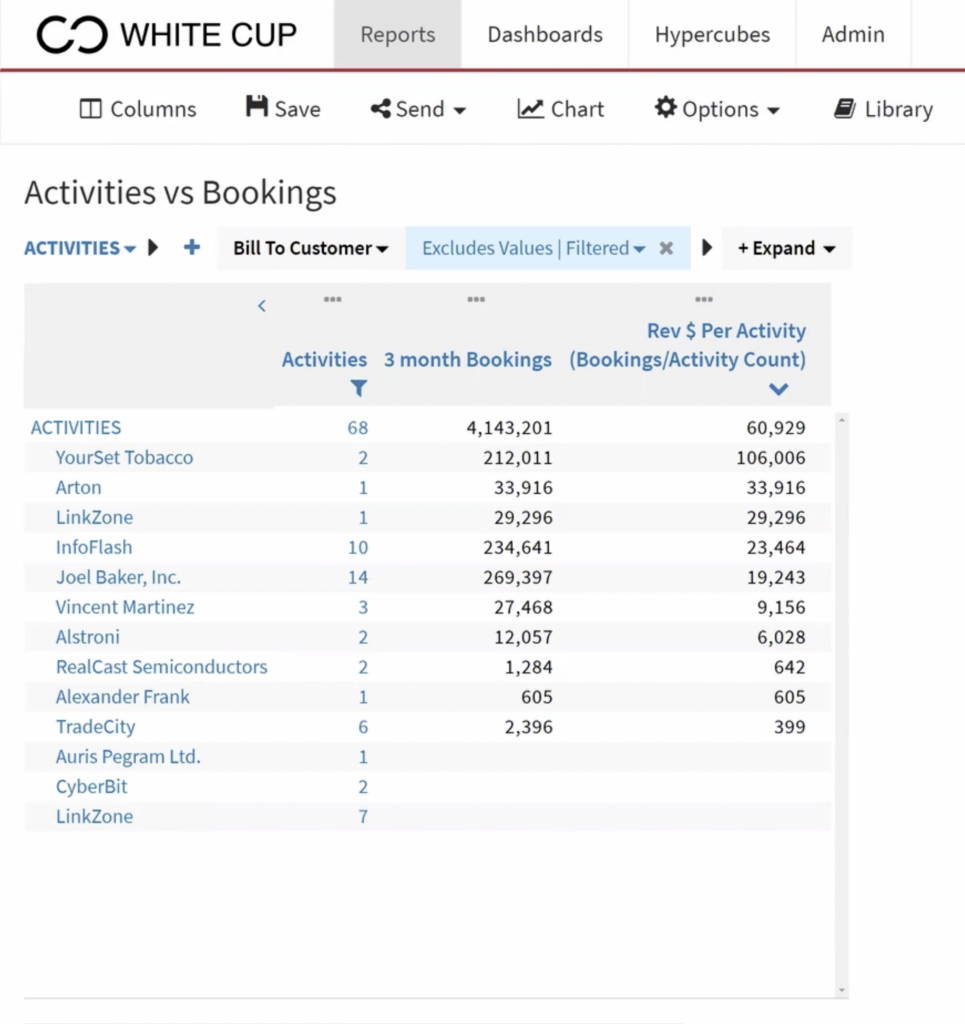Viewport: 965px width, 1024px height.
Task: Open the + Expand dropdown
Action: (786, 248)
